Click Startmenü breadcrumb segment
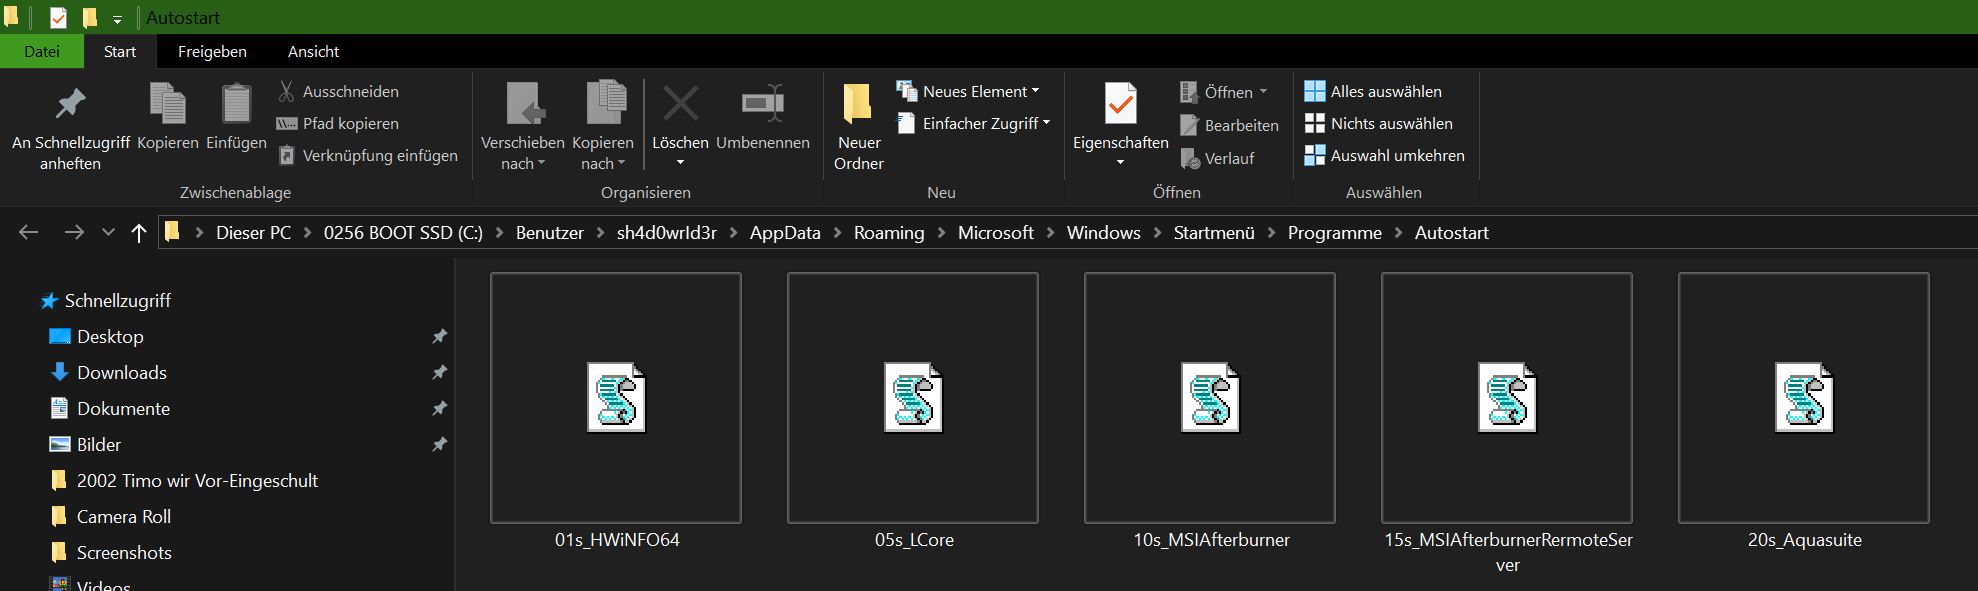 (1214, 232)
